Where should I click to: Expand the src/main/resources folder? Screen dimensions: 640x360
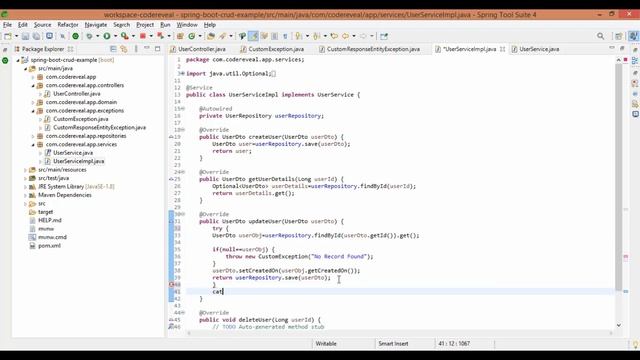(x=25, y=170)
